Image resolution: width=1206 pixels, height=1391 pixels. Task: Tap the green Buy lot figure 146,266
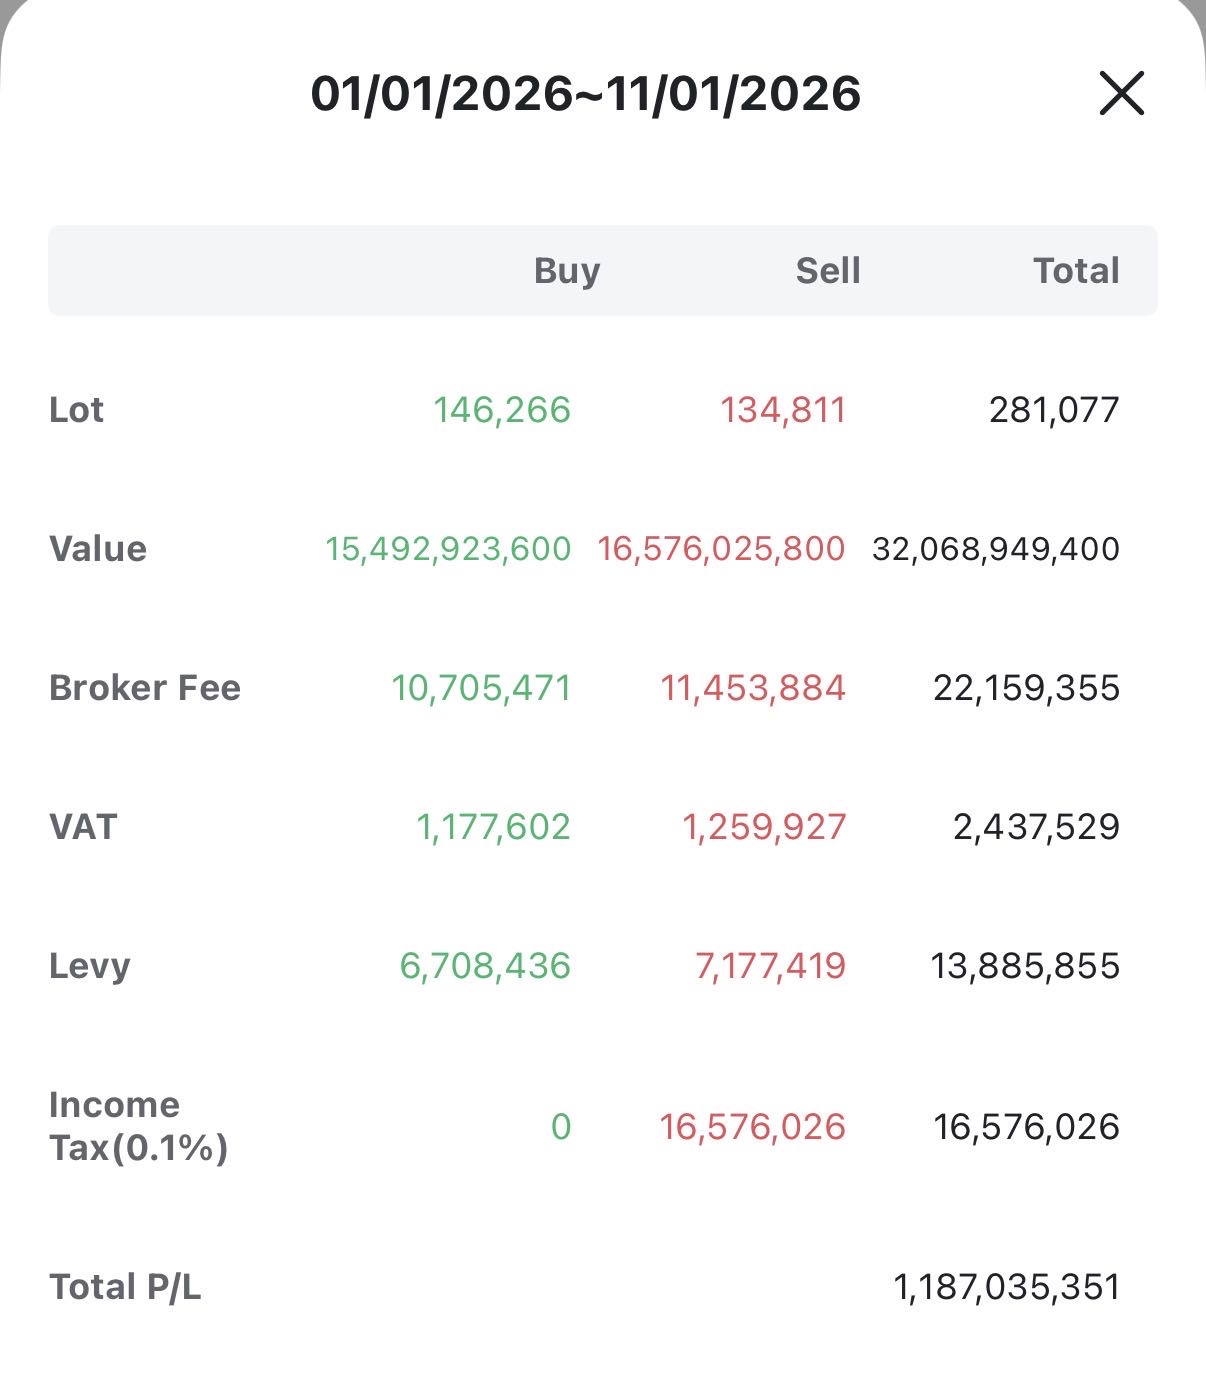pyautogui.click(x=502, y=410)
